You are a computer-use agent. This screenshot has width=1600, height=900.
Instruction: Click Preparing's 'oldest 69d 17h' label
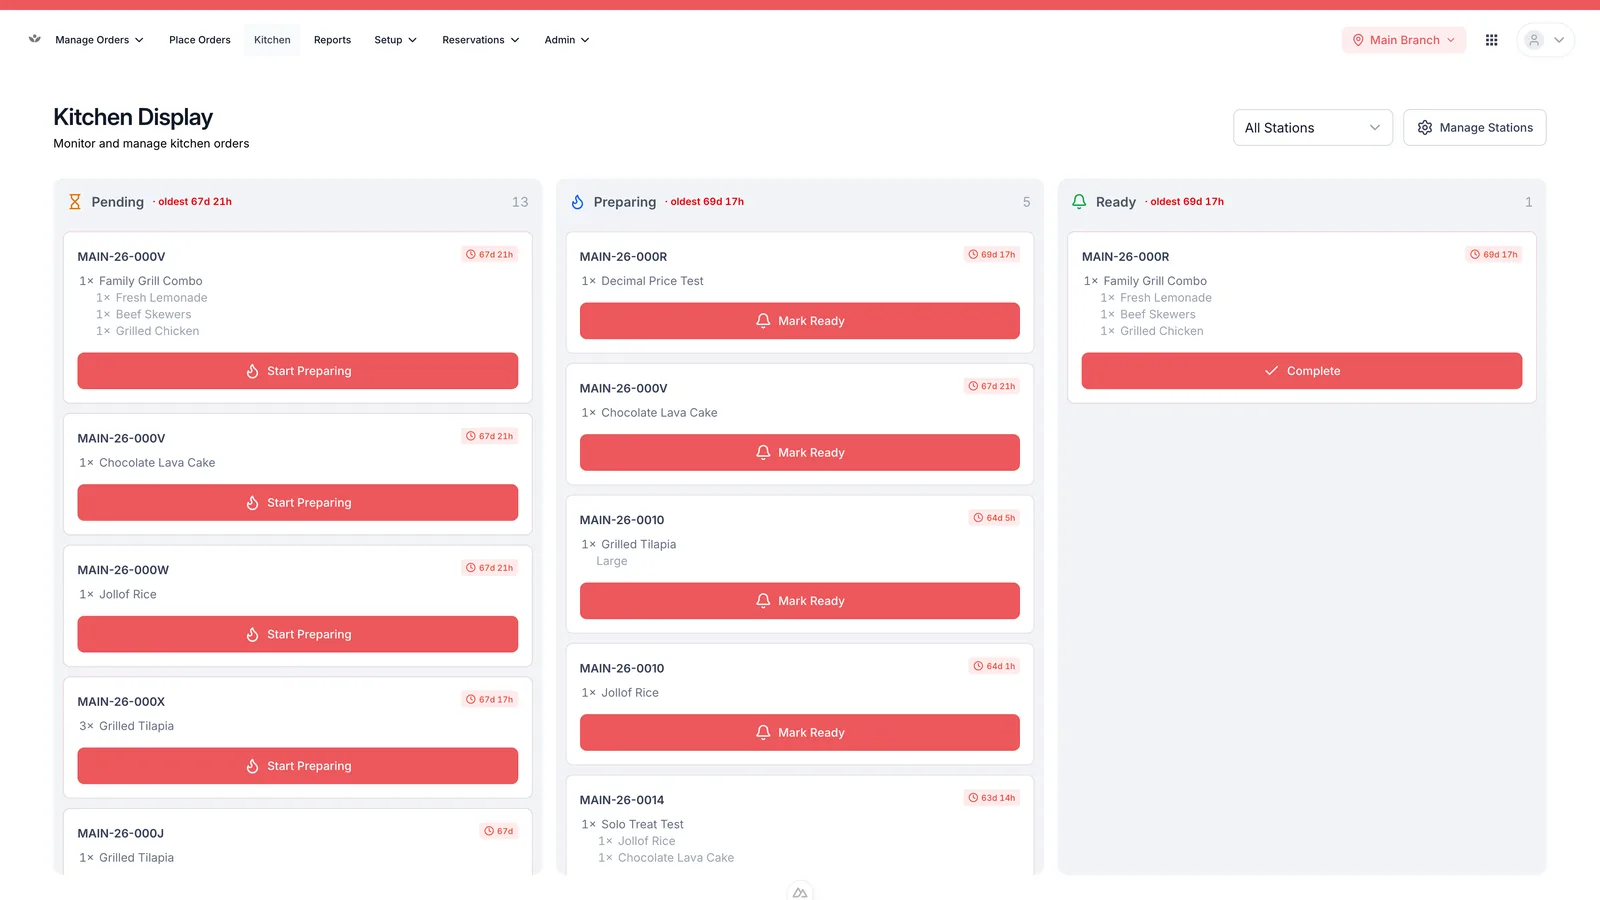[707, 202]
